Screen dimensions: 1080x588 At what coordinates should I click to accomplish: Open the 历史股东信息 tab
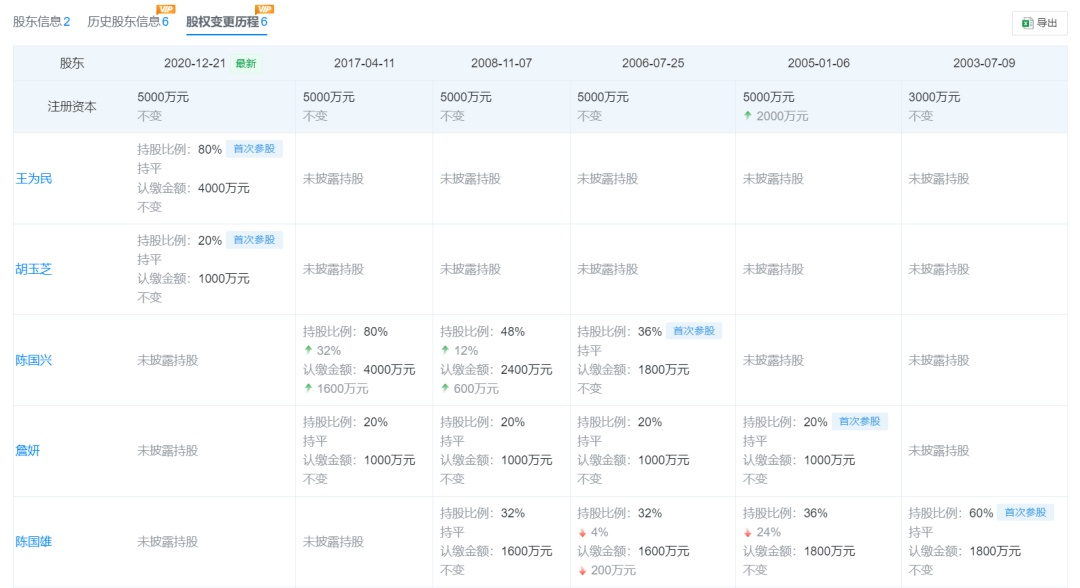click(126, 21)
